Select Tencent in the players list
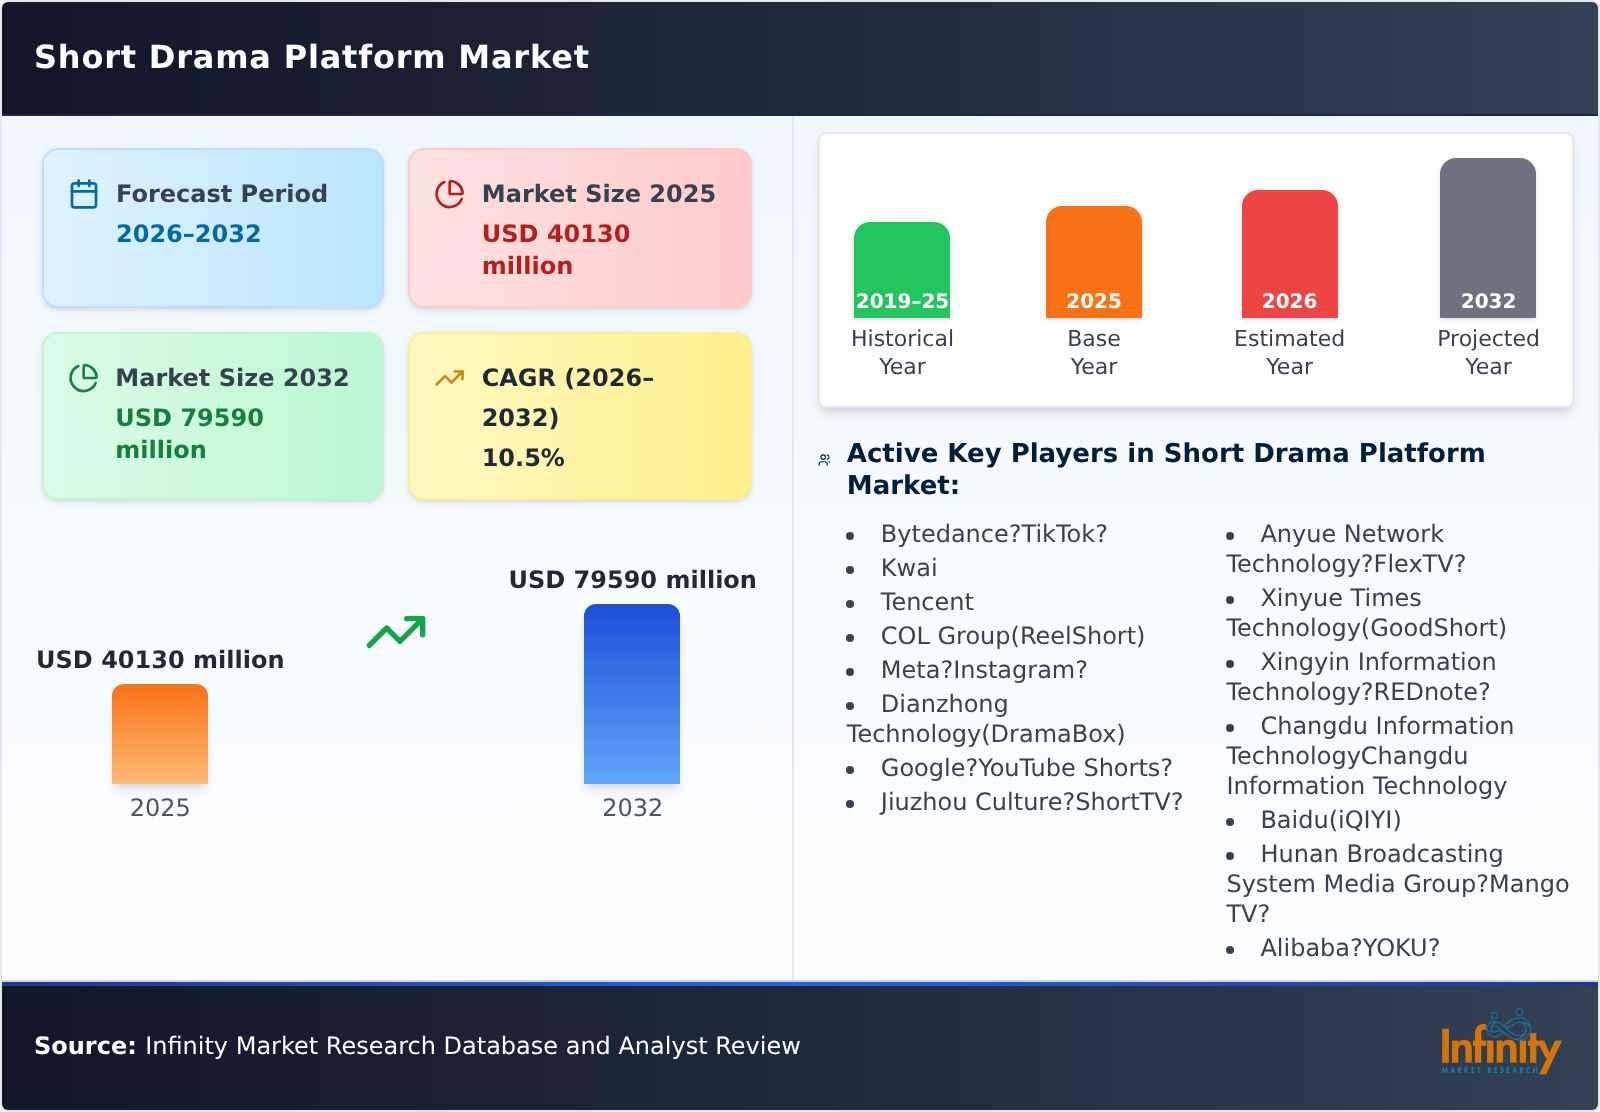The image size is (1600, 1112). (927, 602)
